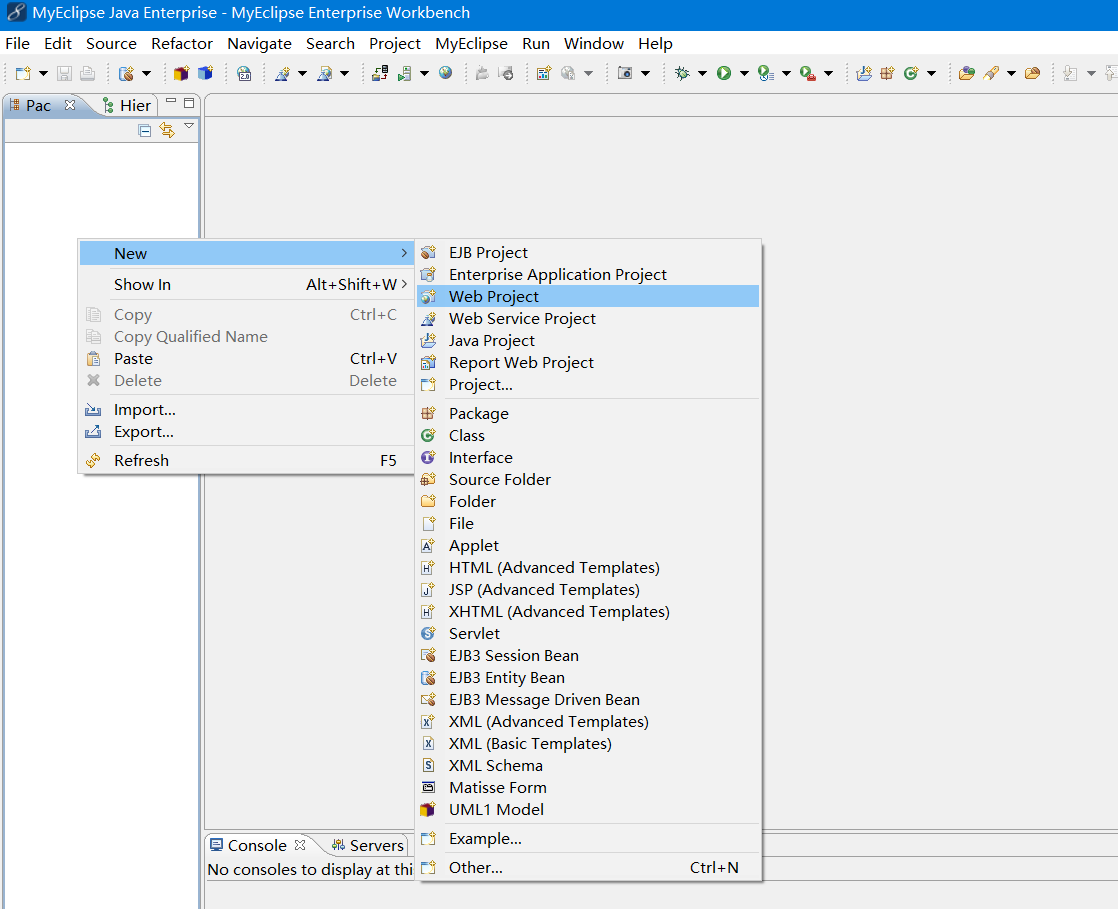1118x909 pixels.
Task: Open Package Explorer view menu triangle
Action: click(x=189, y=126)
